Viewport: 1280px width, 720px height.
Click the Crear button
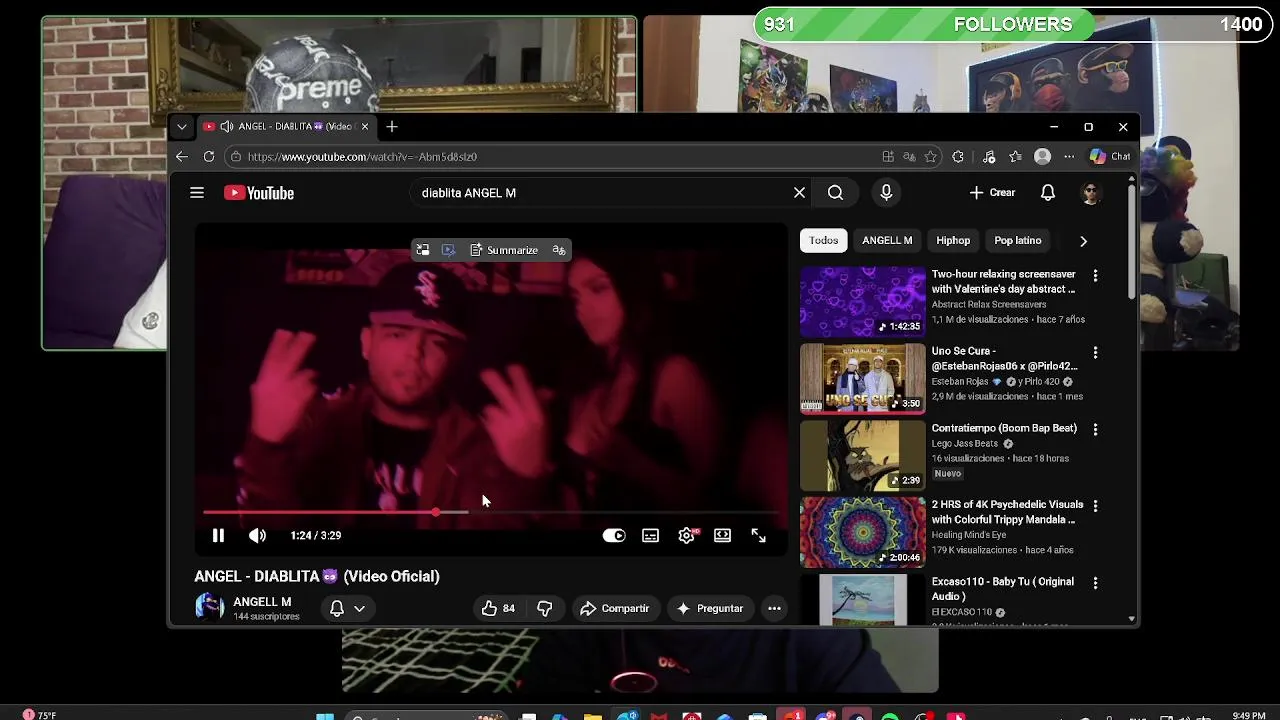click(x=993, y=193)
